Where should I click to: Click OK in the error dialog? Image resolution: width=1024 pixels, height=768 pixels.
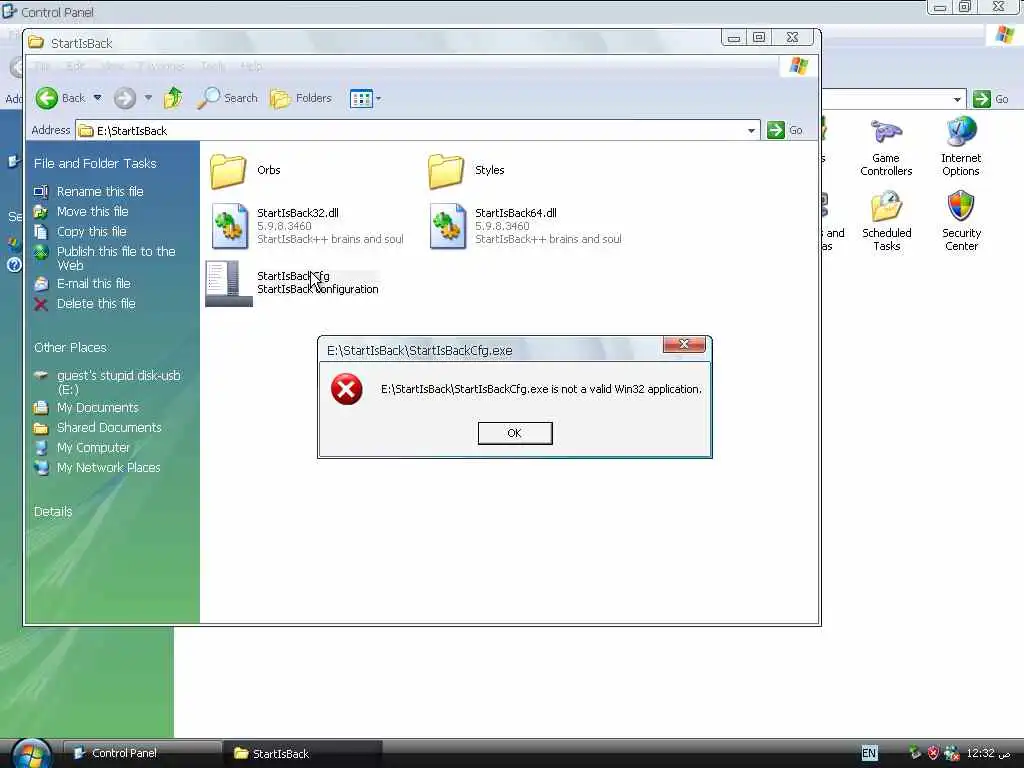[515, 433]
